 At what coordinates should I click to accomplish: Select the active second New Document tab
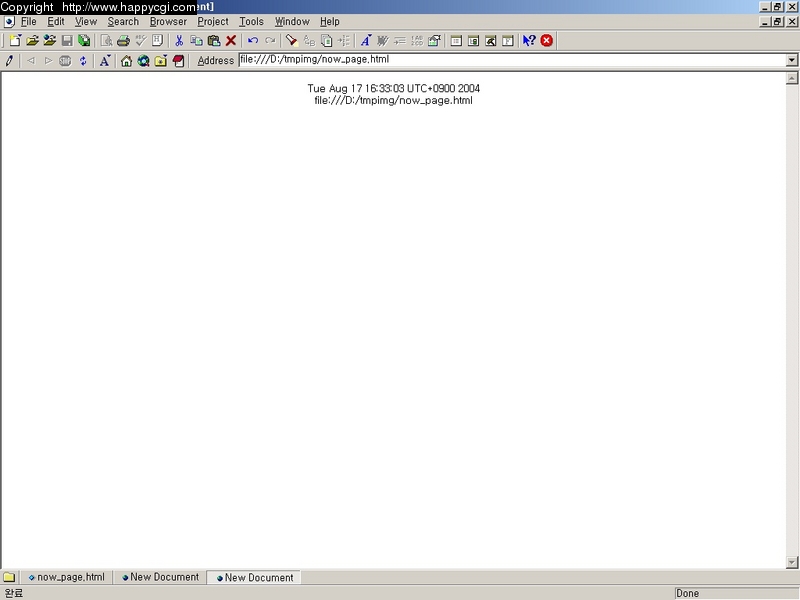click(255, 578)
